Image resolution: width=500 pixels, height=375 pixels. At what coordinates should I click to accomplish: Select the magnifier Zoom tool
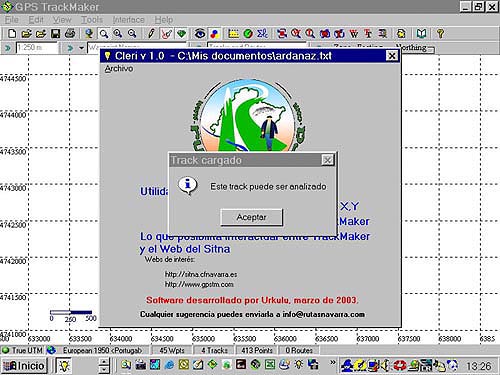click(104, 34)
